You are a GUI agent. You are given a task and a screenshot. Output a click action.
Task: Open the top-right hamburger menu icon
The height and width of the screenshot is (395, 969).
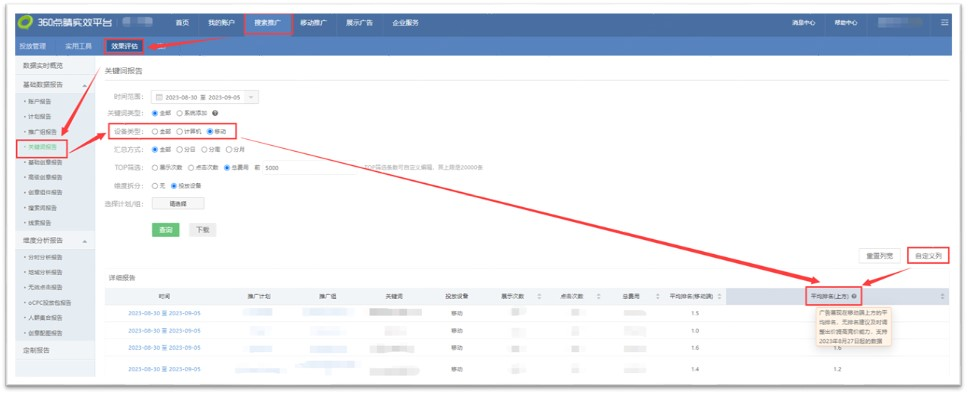point(944,23)
